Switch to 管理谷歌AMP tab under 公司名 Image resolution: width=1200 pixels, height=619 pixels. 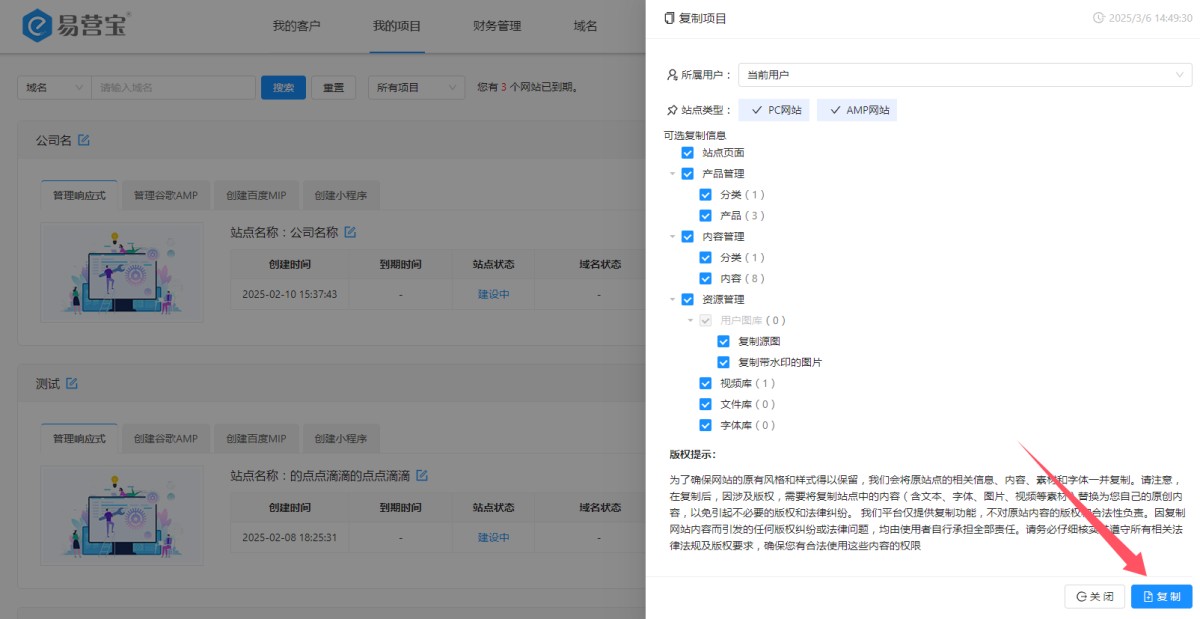point(166,196)
